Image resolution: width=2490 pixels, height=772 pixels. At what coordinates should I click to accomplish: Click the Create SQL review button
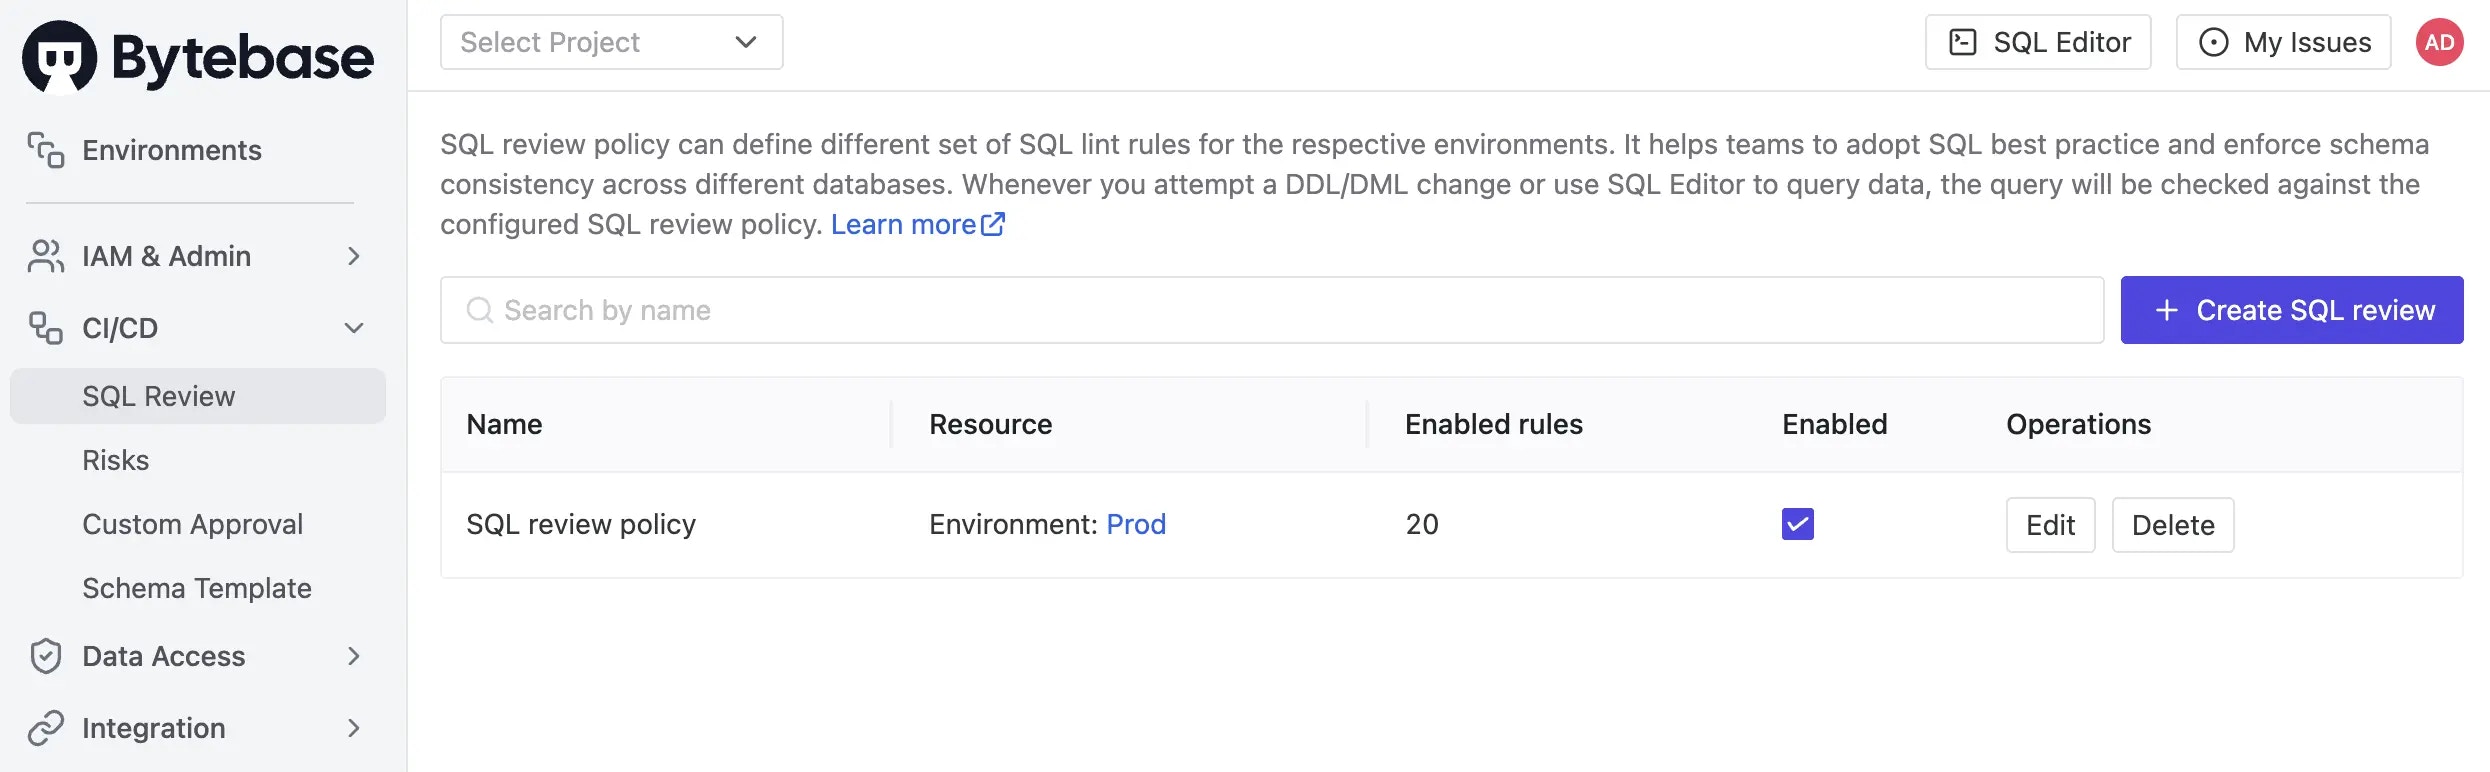(2291, 310)
